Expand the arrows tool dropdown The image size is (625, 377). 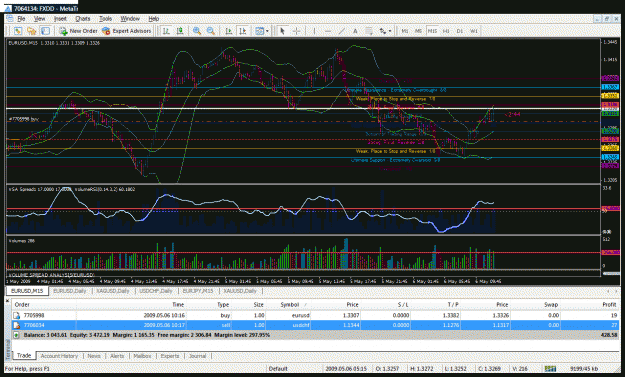point(390,31)
